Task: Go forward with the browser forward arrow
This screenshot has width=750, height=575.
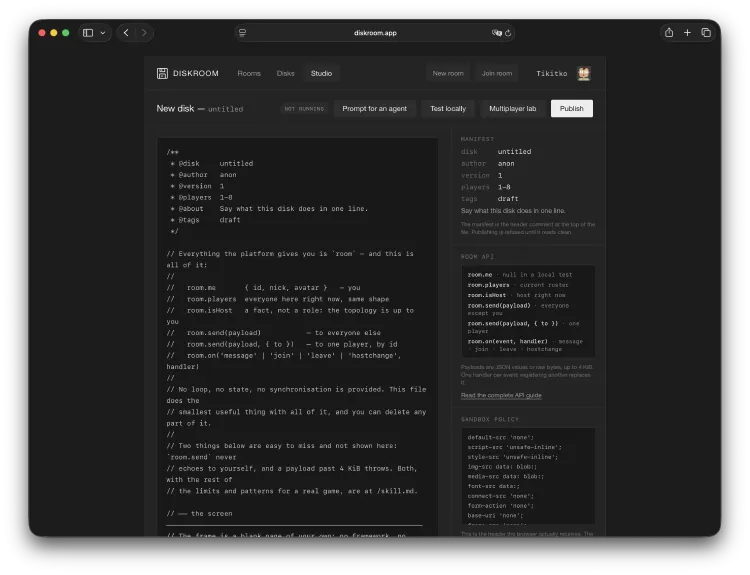Action: click(x=143, y=33)
